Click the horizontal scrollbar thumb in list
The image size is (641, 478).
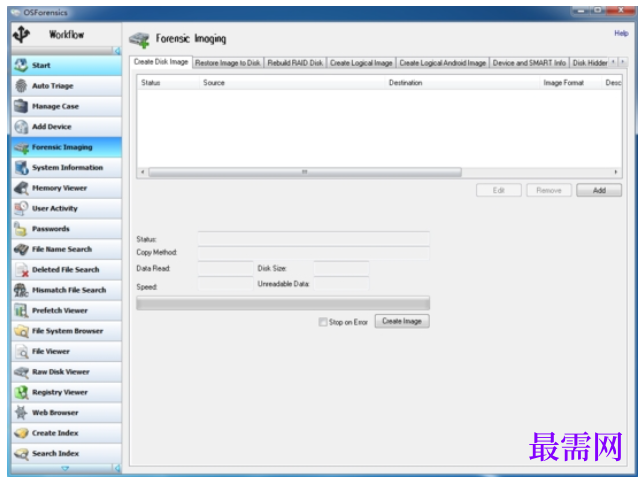click(305, 172)
